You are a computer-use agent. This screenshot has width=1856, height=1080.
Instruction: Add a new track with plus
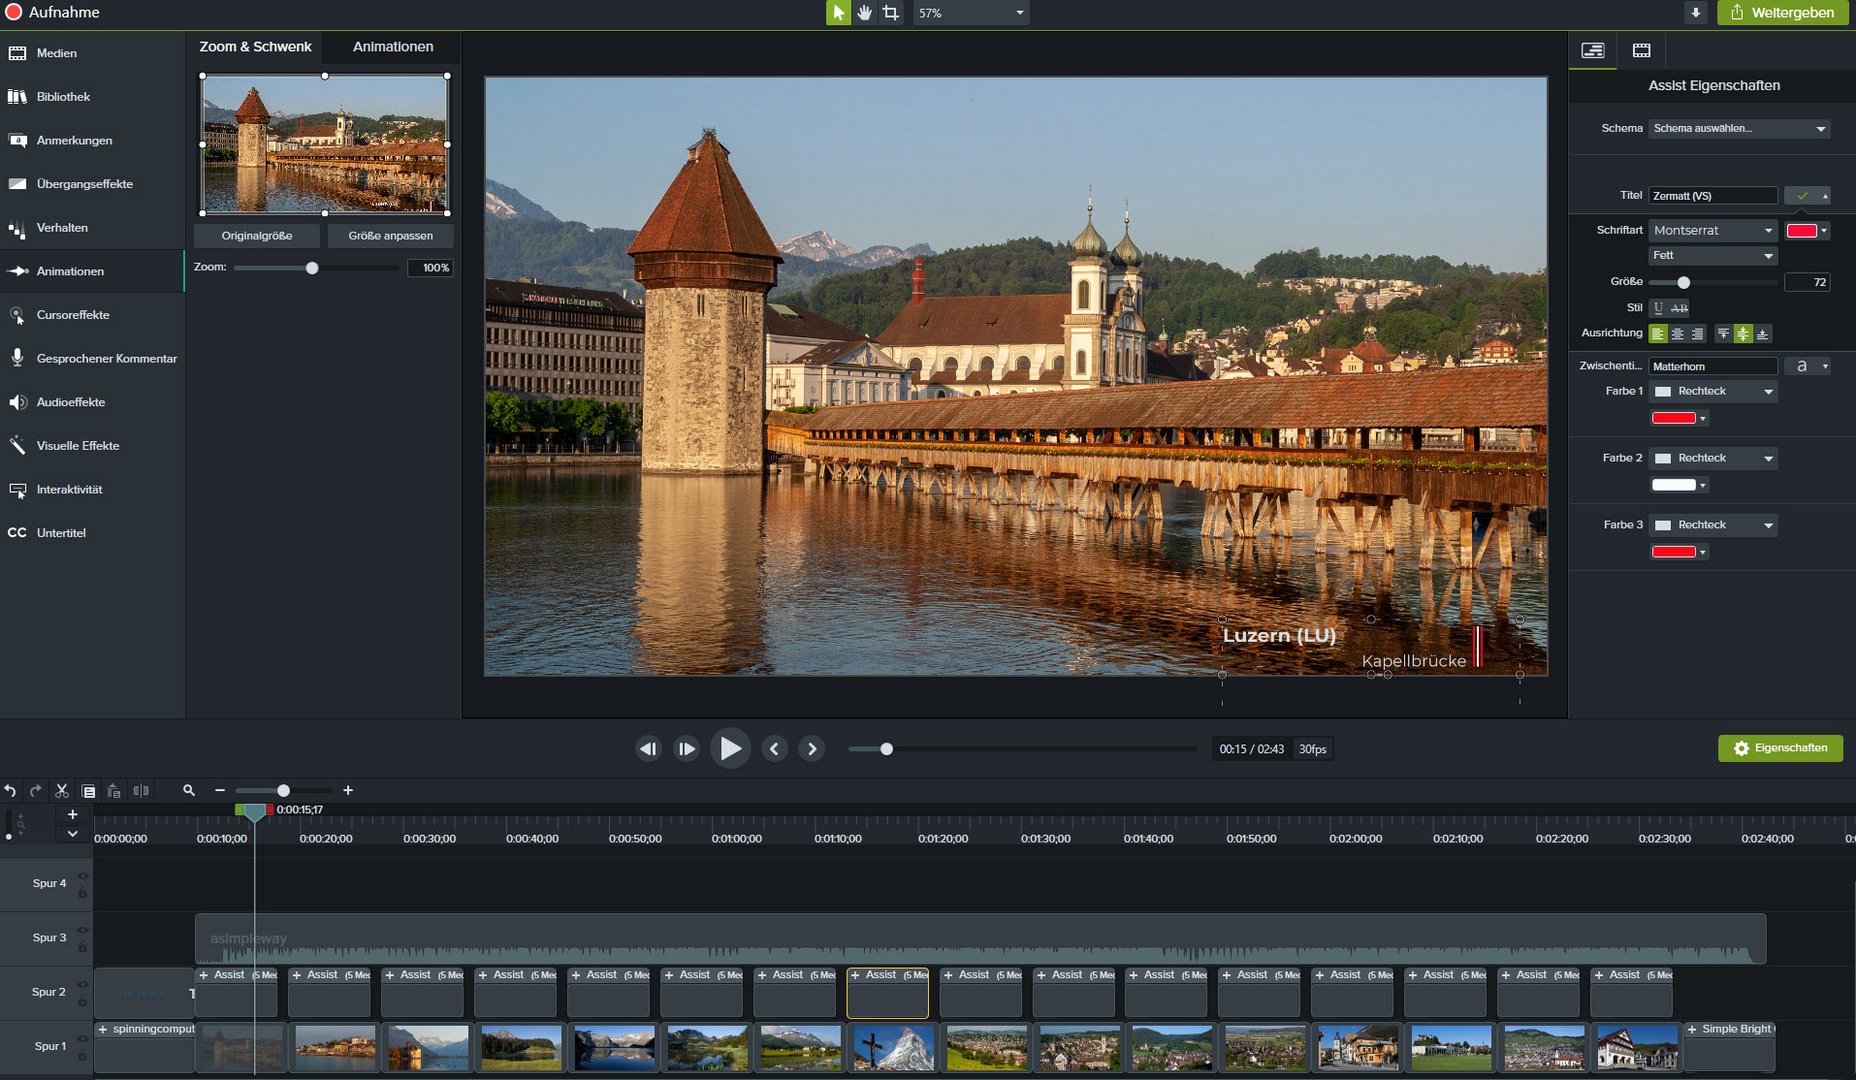pyautogui.click(x=72, y=814)
